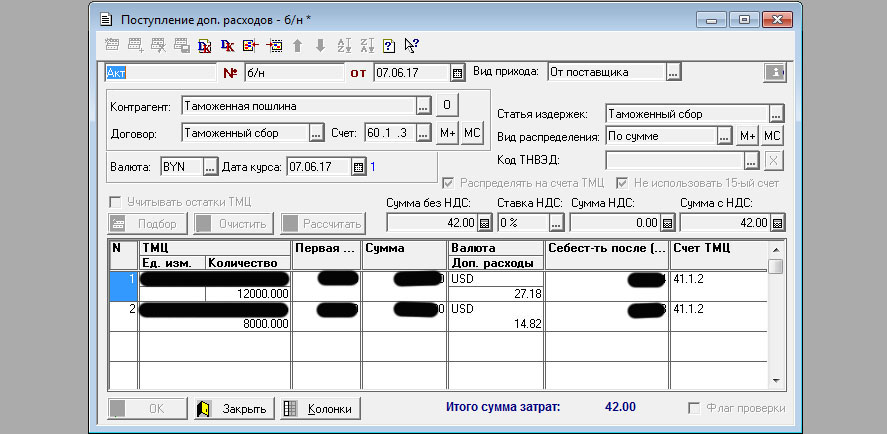Click the Сумма column header

[404, 248]
